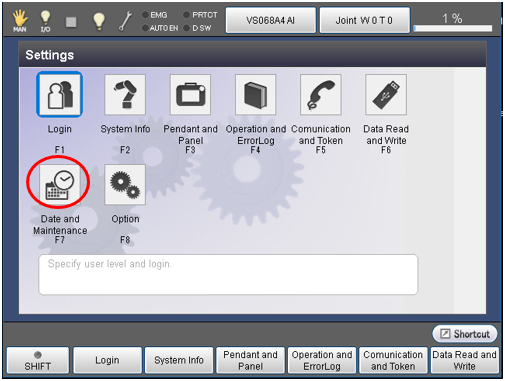The height and width of the screenshot is (381, 505).
Task: Open Pendant and Panel icon
Action: point(190,95)
